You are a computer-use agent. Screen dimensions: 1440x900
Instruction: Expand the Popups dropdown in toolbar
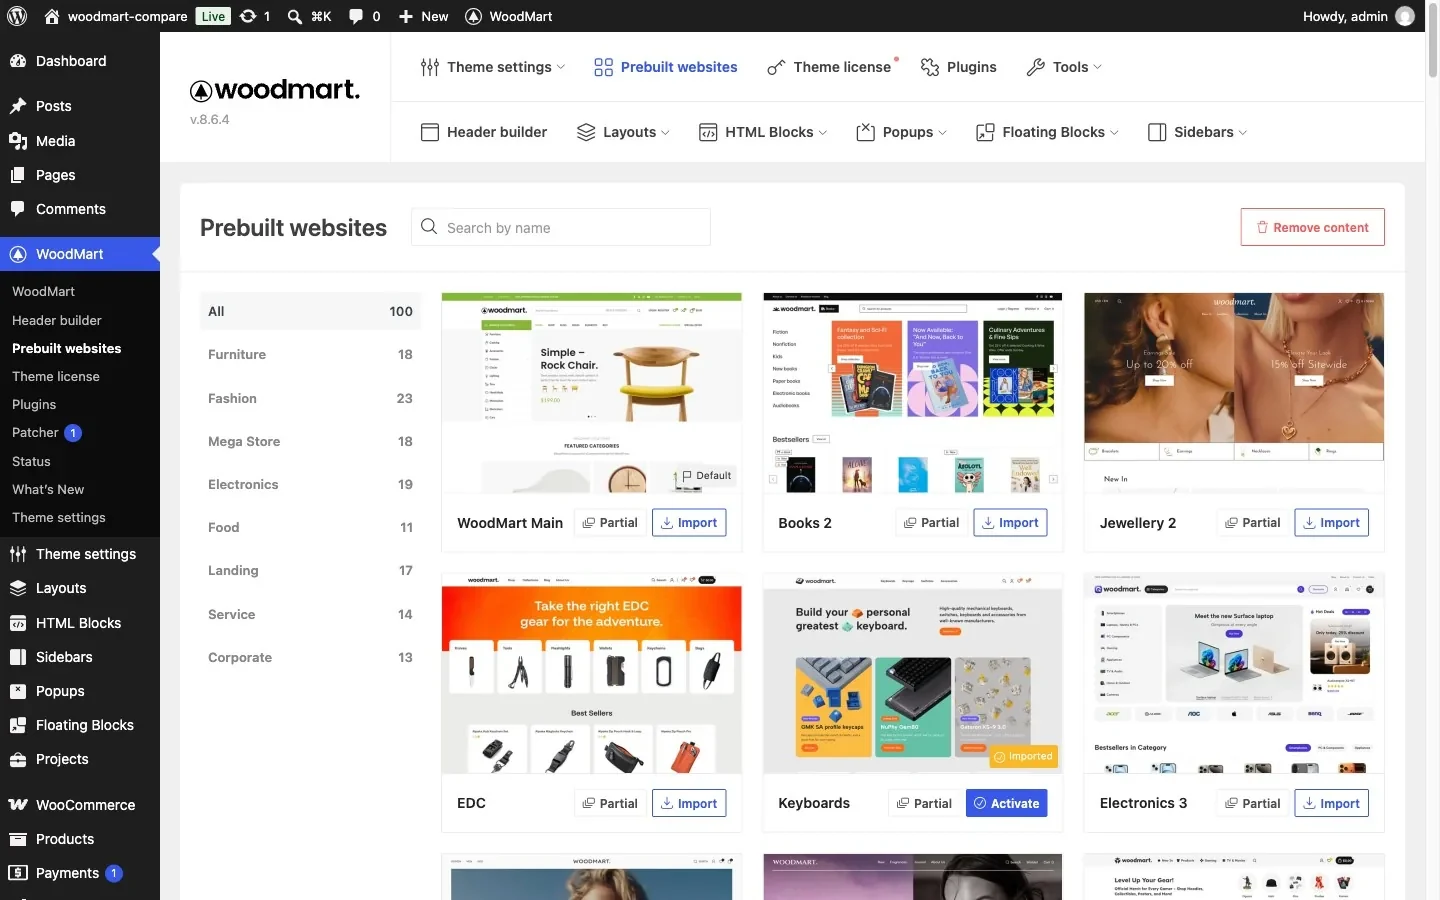click(x=901, y=132)
